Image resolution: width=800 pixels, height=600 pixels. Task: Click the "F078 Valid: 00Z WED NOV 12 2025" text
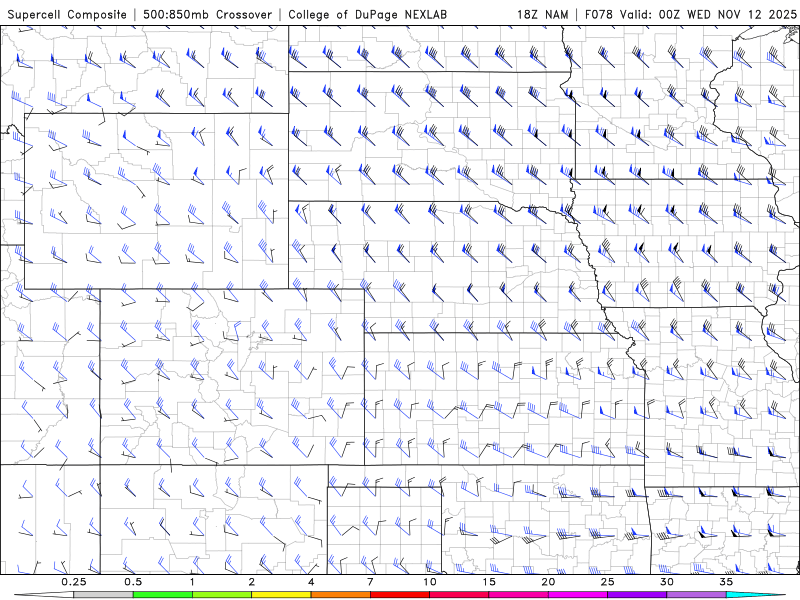[690, 14]
